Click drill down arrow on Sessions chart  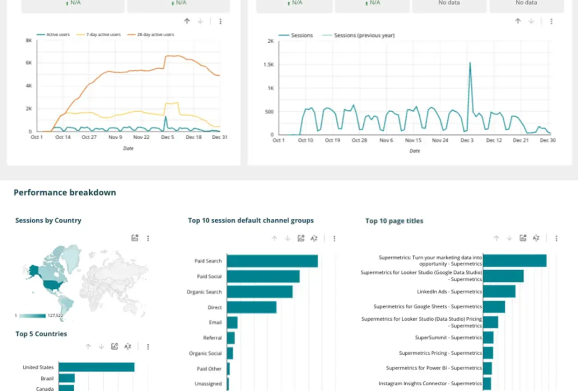tap(531, 21)
